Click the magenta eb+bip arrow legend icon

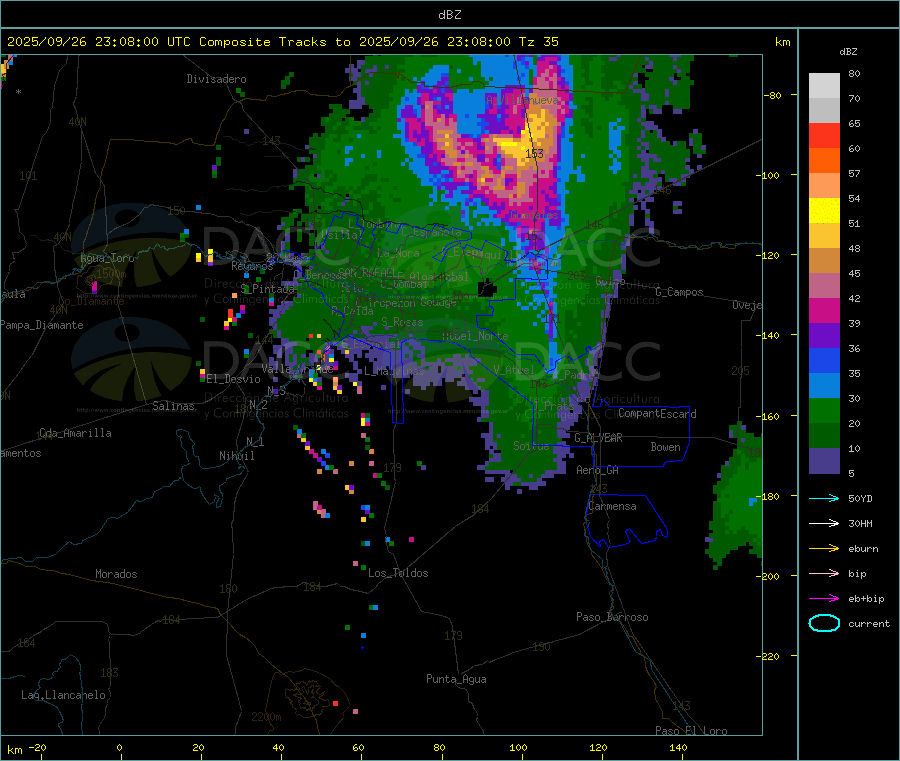(x=824, y=599)
